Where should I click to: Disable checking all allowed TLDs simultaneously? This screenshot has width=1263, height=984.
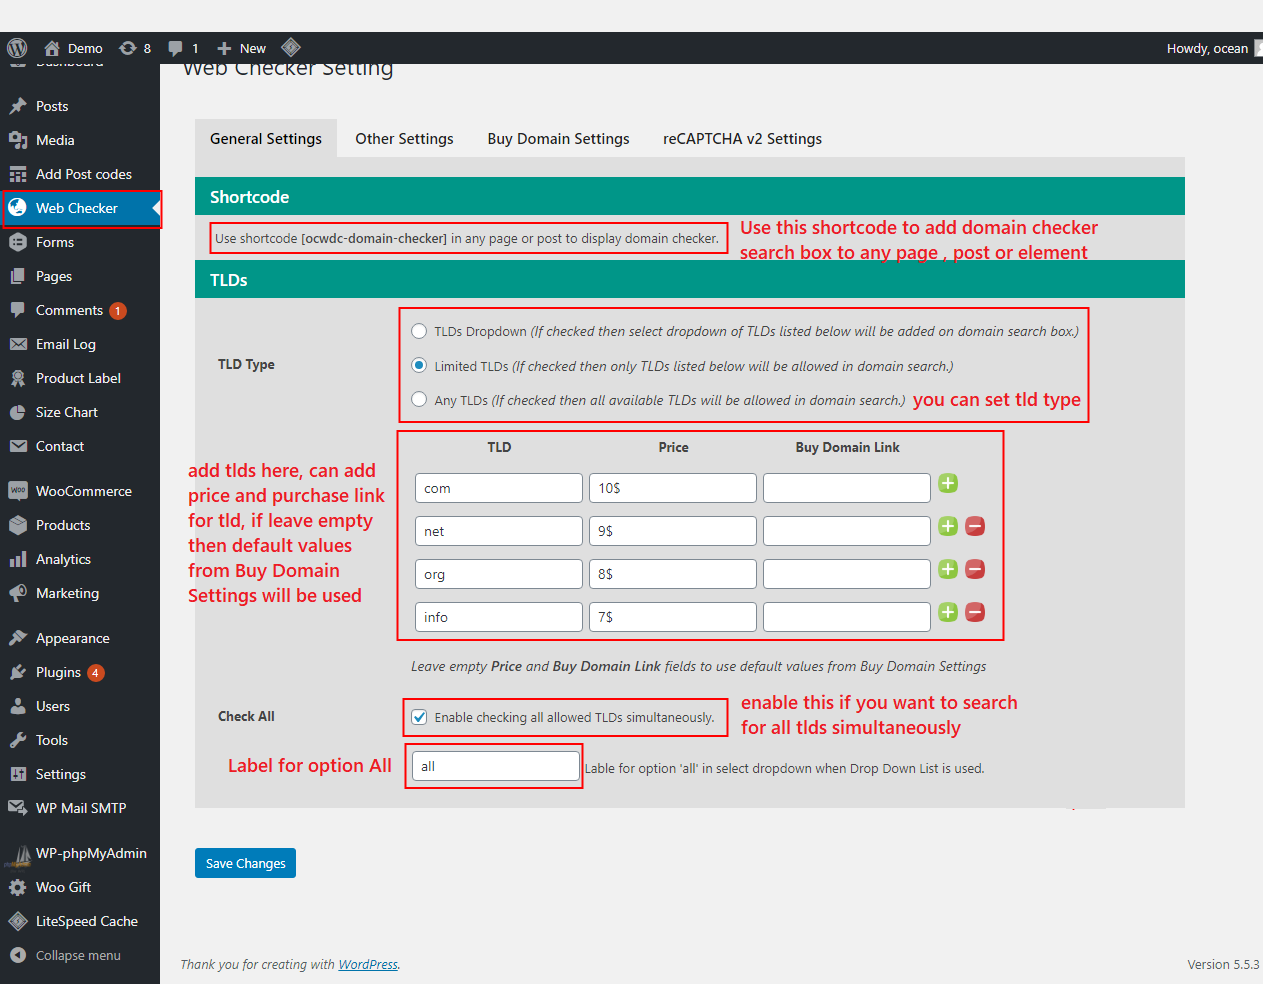click(418, 716)
